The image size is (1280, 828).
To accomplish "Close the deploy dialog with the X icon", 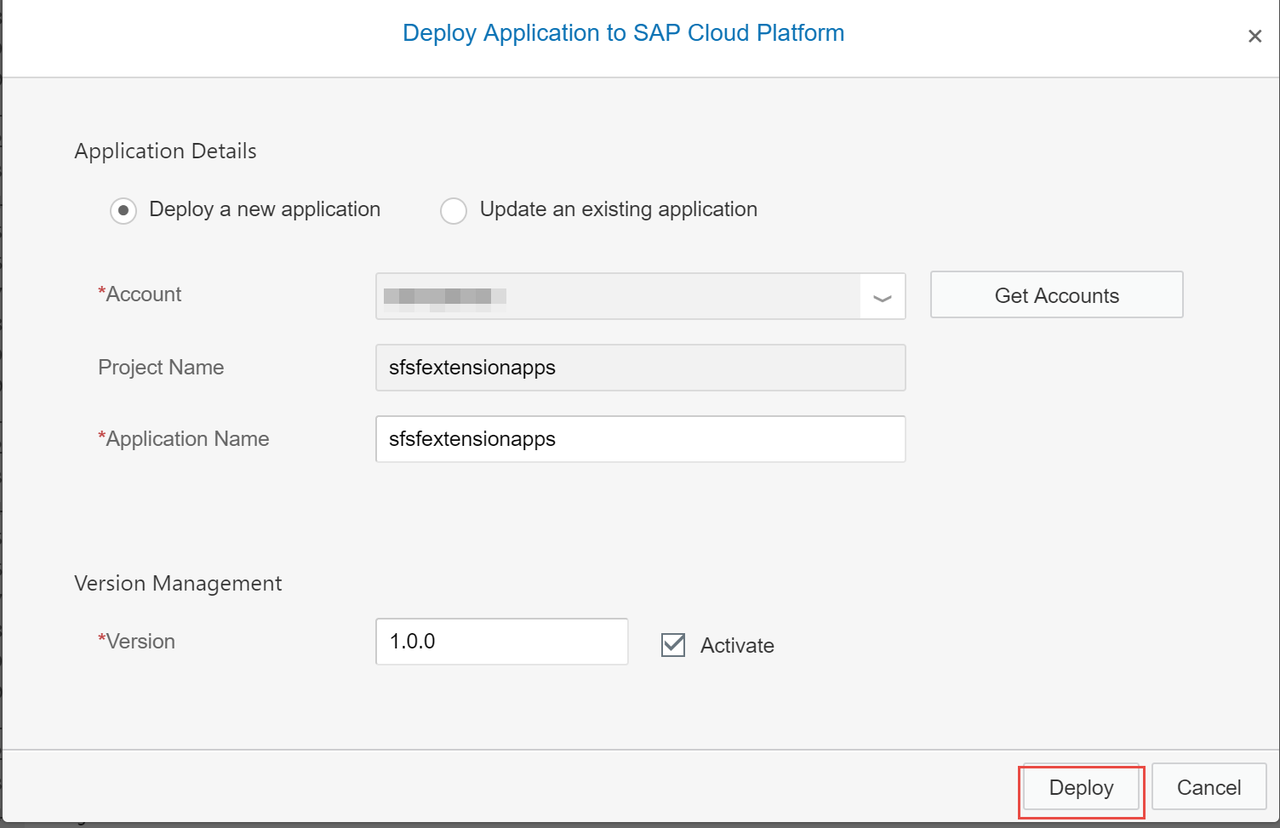I will coord(1254,37).
